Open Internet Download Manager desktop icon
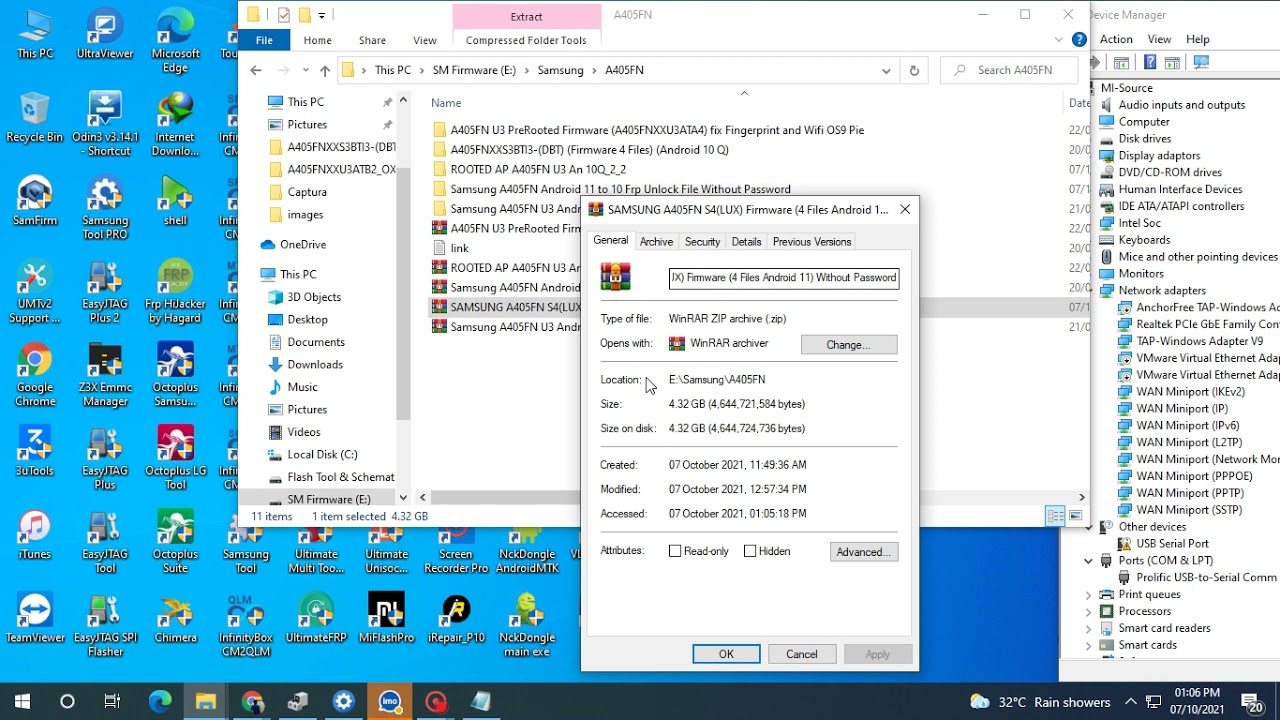Image resolution: width=1280 pixels, height=720 pixels. pyautogui.click(x=175, y=125)
